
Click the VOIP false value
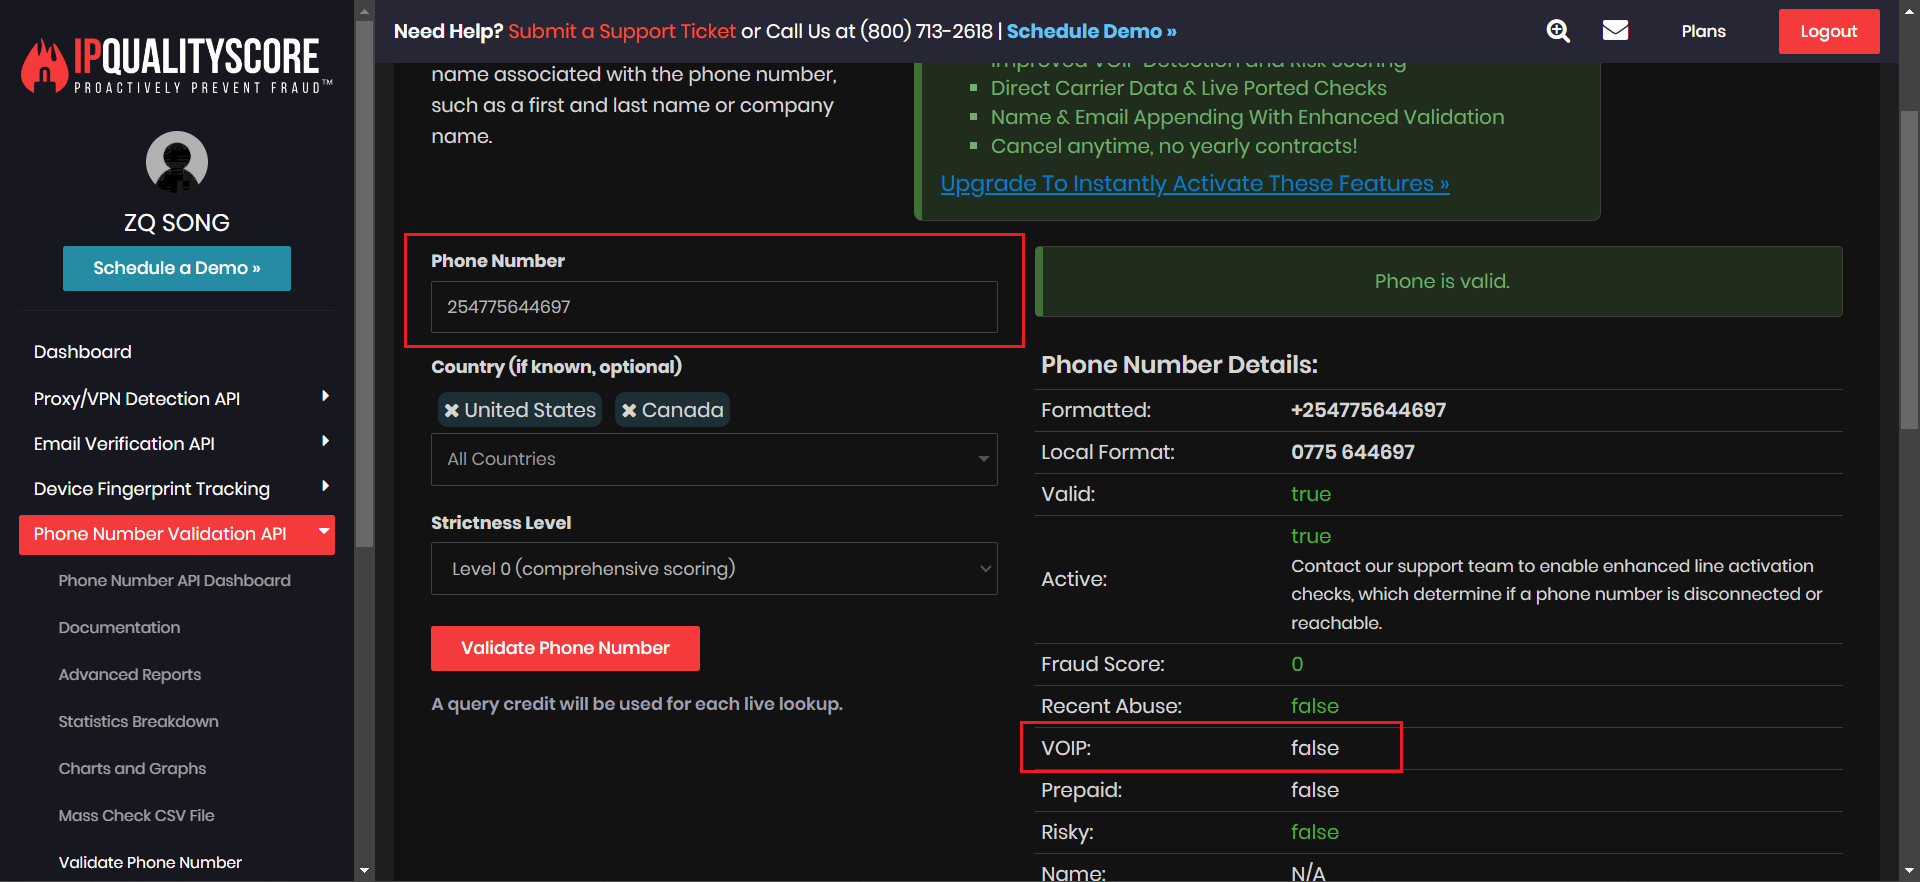point(1315,748)
